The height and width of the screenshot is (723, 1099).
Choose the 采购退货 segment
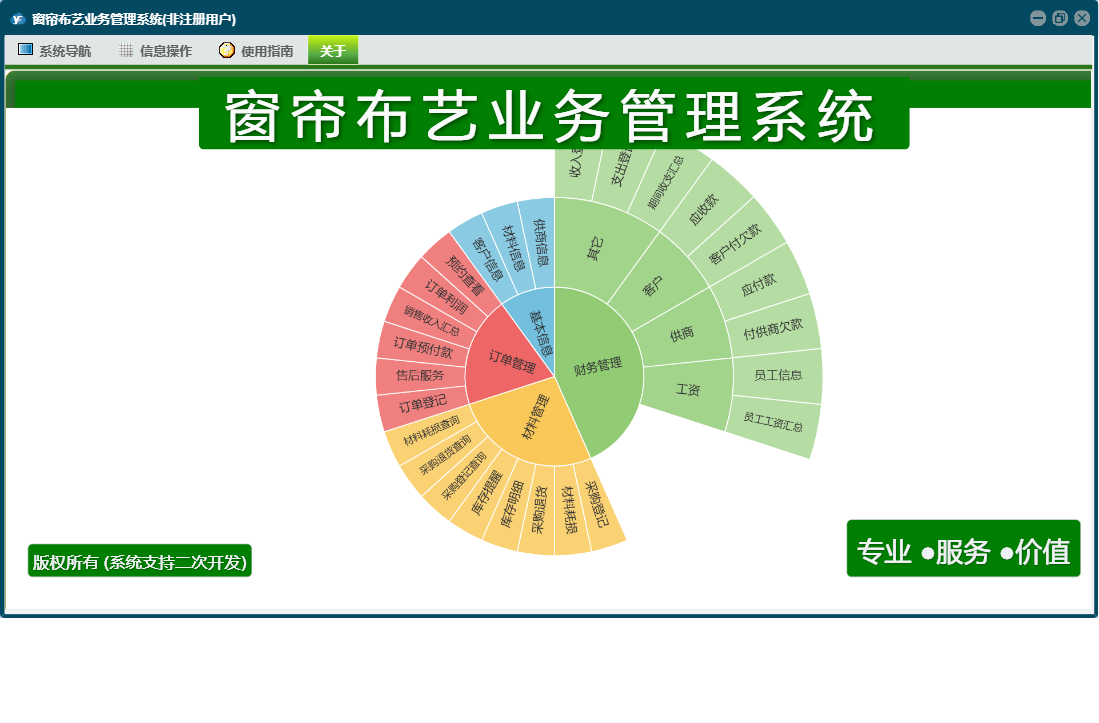[x=539, y=510]
